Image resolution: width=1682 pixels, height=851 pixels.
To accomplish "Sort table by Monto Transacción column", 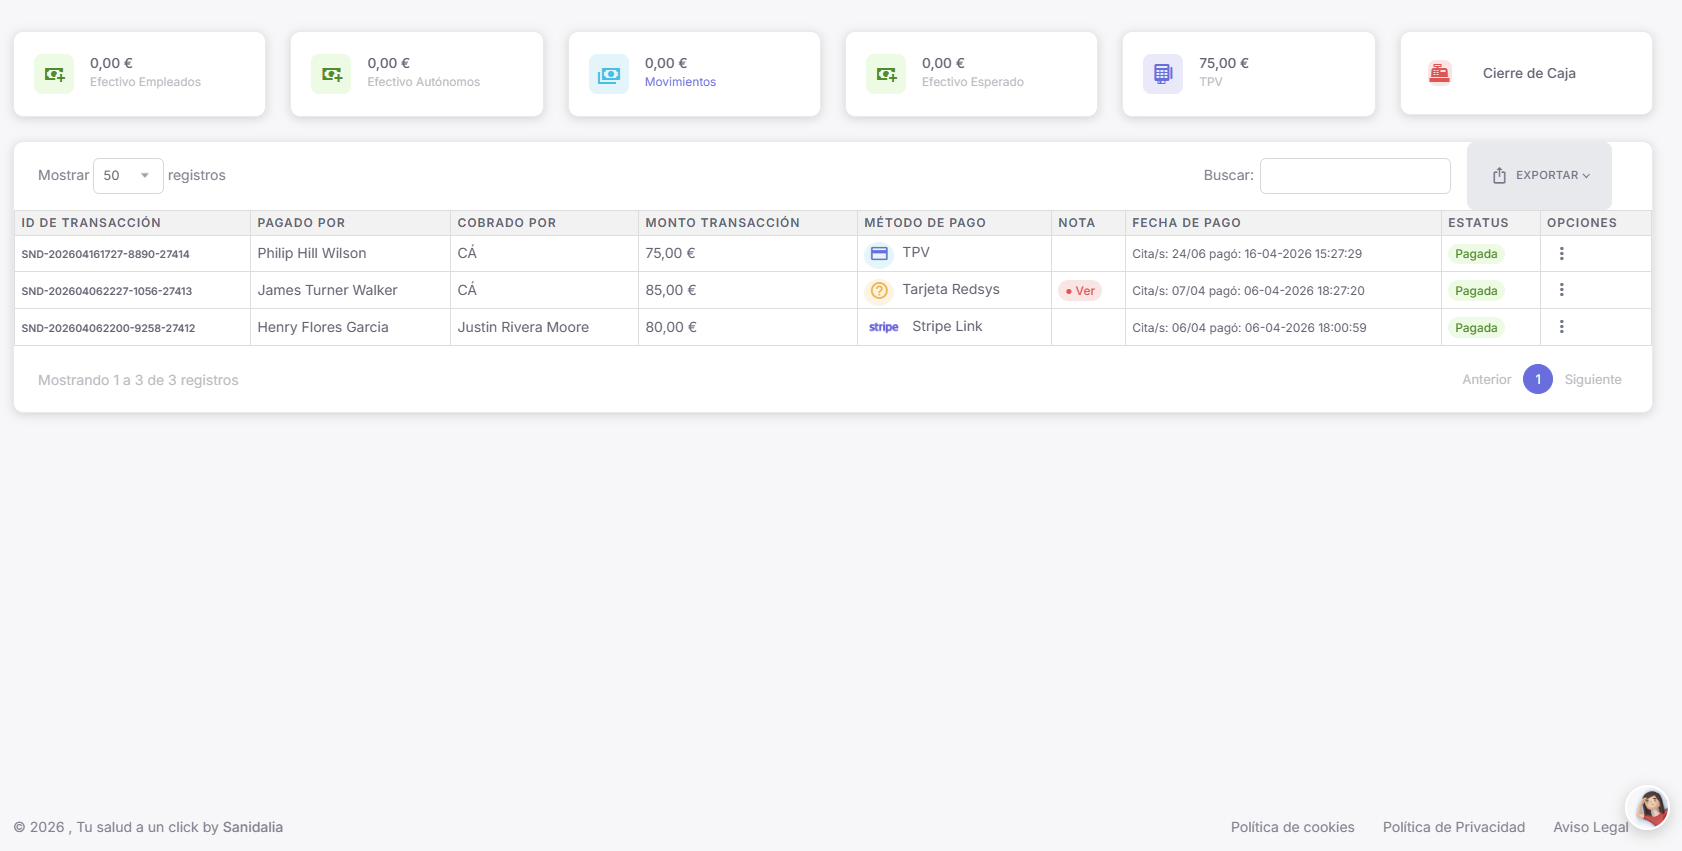I will (722, 223).
